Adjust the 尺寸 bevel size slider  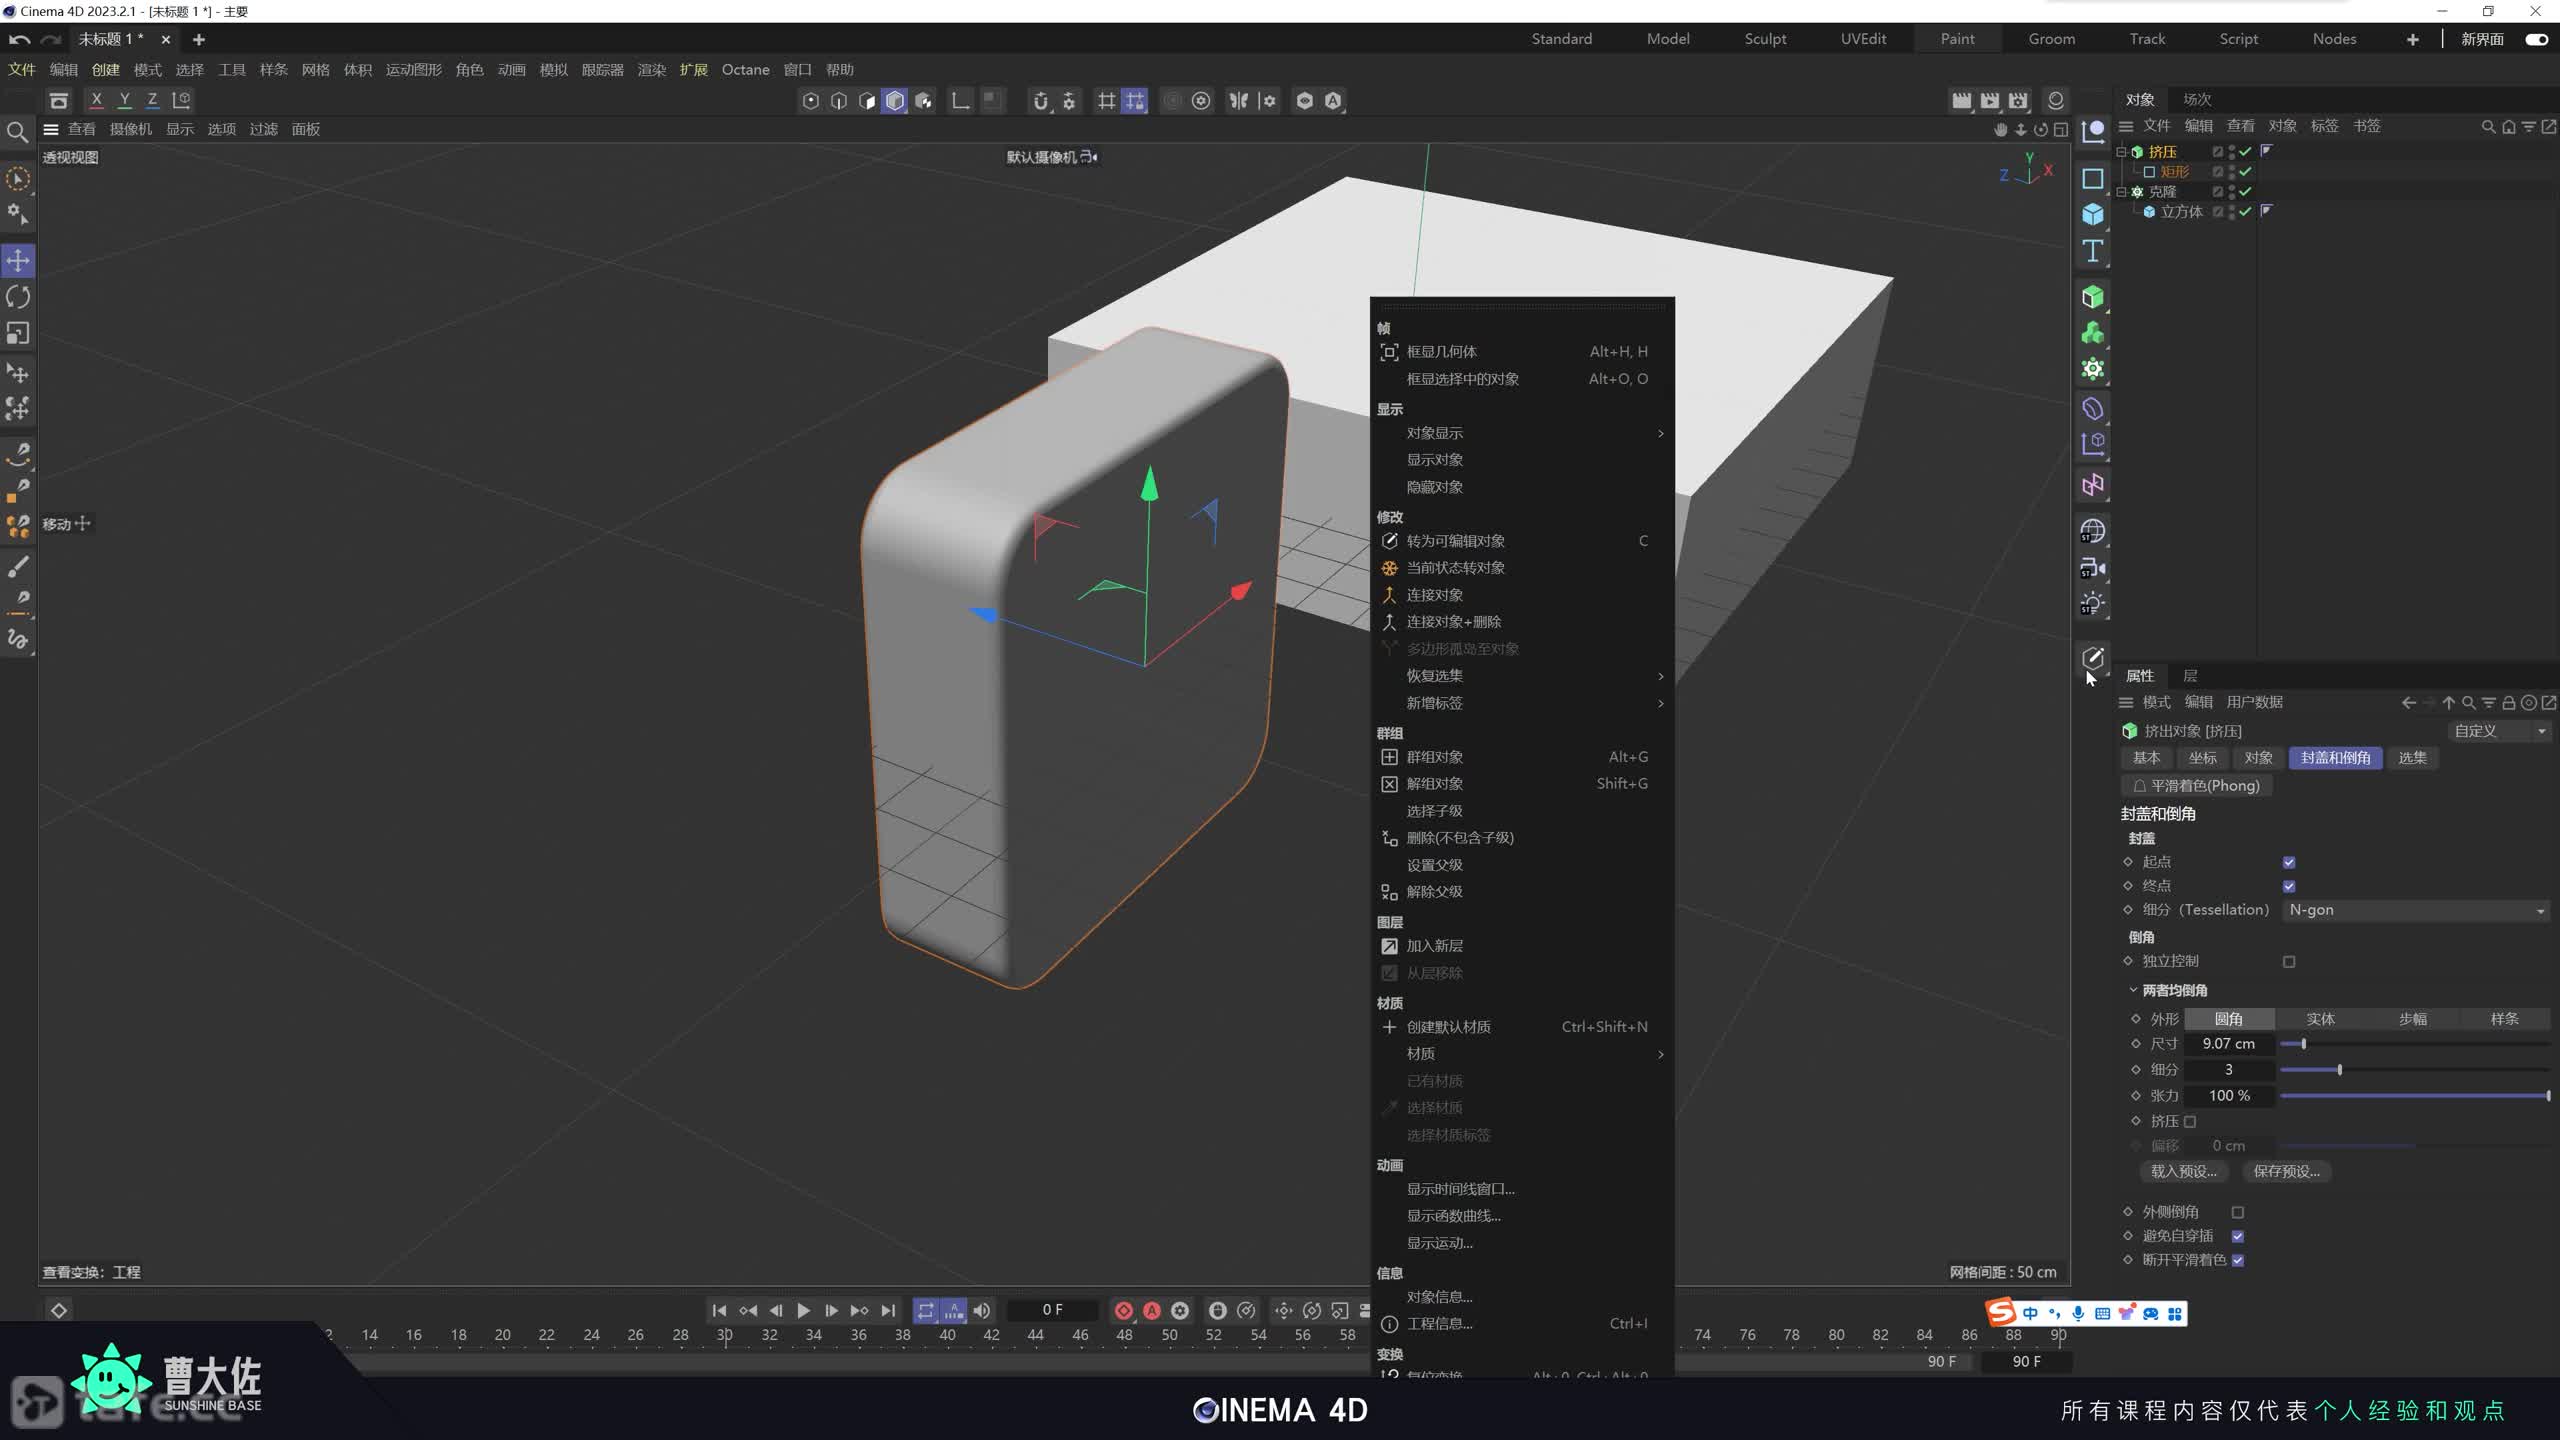click(2303, 1044)
